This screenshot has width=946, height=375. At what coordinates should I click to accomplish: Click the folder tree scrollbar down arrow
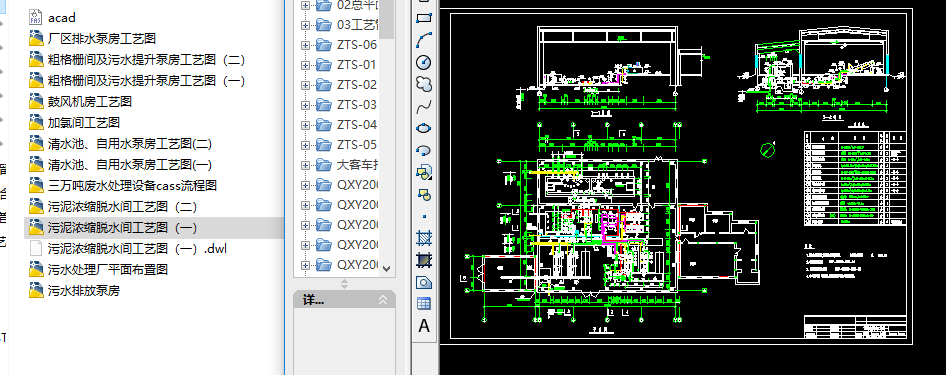[x=387, y=269]
